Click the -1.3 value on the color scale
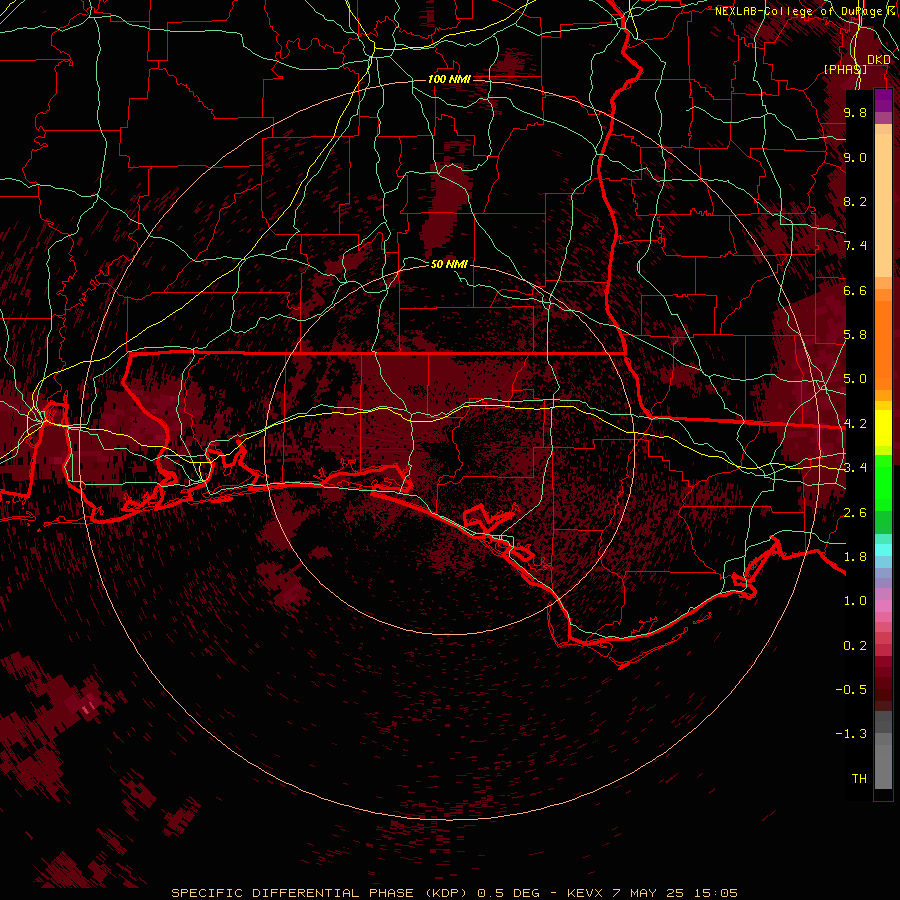This screenshot has height=900, width=900. click(x=851, y=734)
